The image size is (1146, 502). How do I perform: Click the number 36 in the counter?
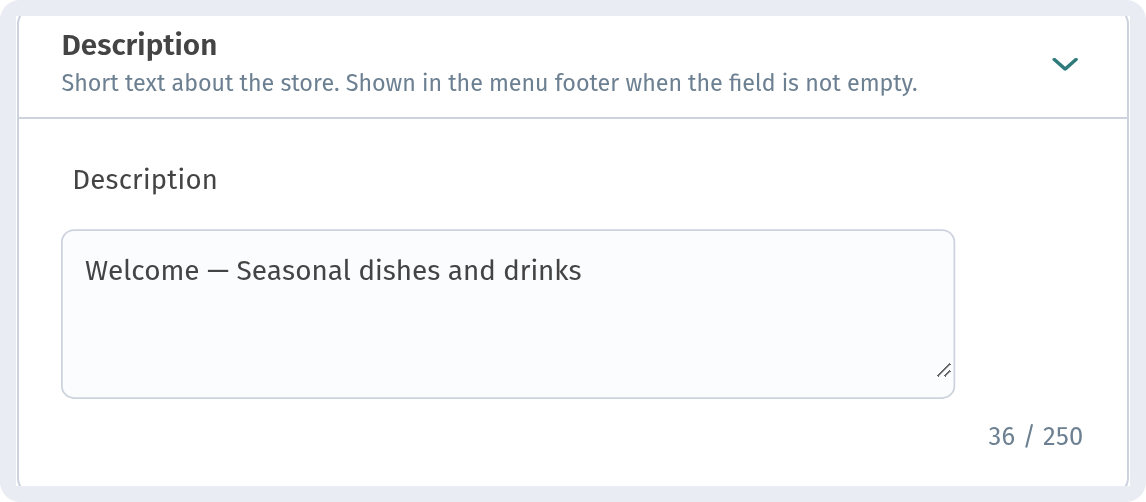point(1001,436)
